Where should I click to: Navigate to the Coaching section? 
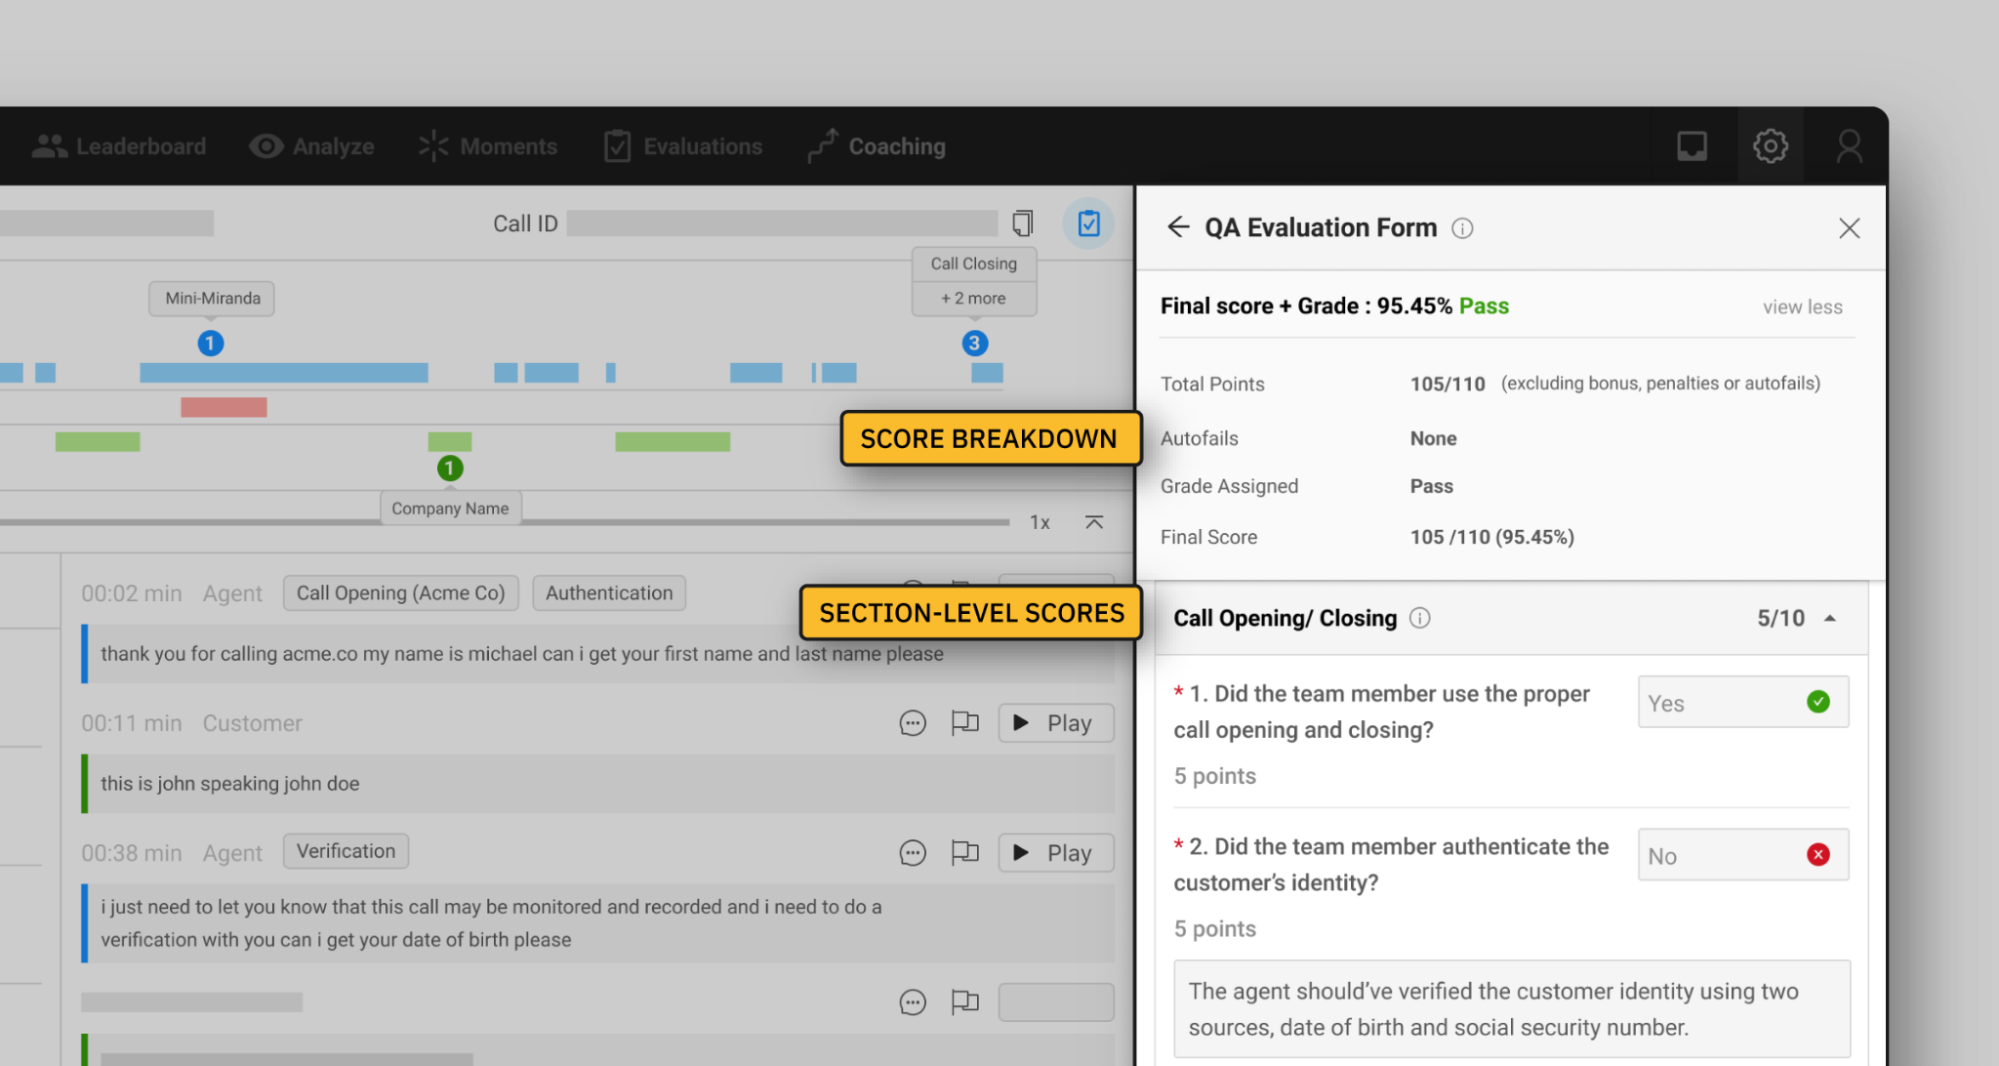pos(875,146)
